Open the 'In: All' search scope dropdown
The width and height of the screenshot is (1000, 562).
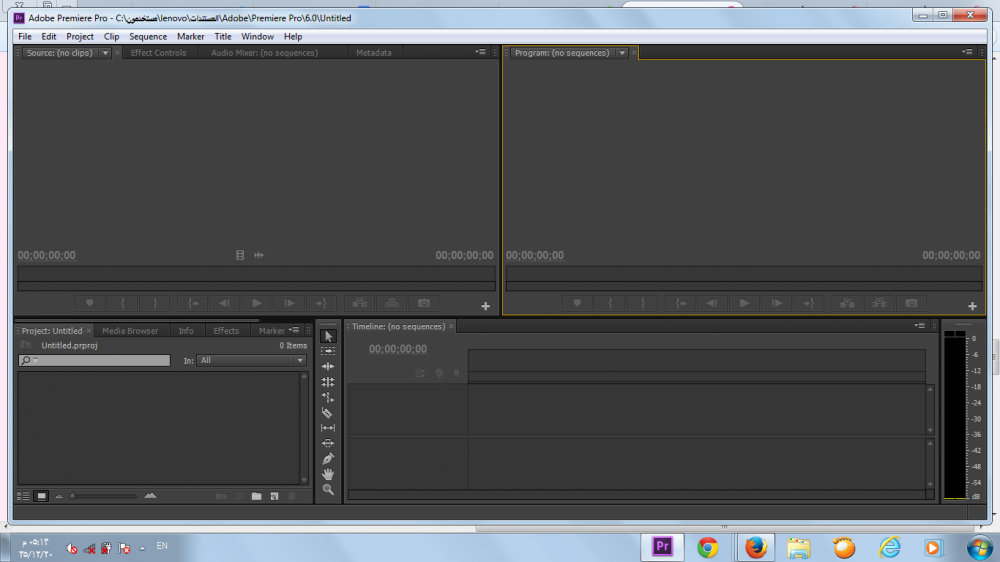pos(252,360)
